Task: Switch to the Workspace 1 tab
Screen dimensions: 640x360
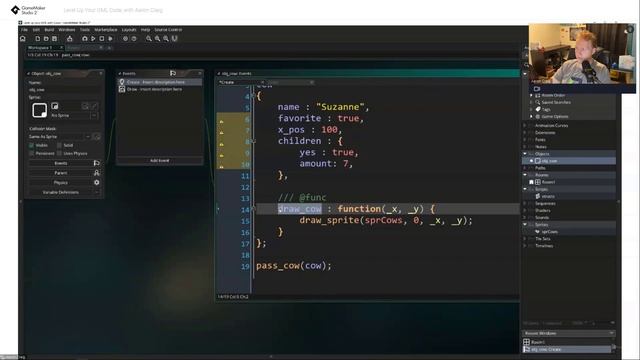Action: (x=40, y=48)
